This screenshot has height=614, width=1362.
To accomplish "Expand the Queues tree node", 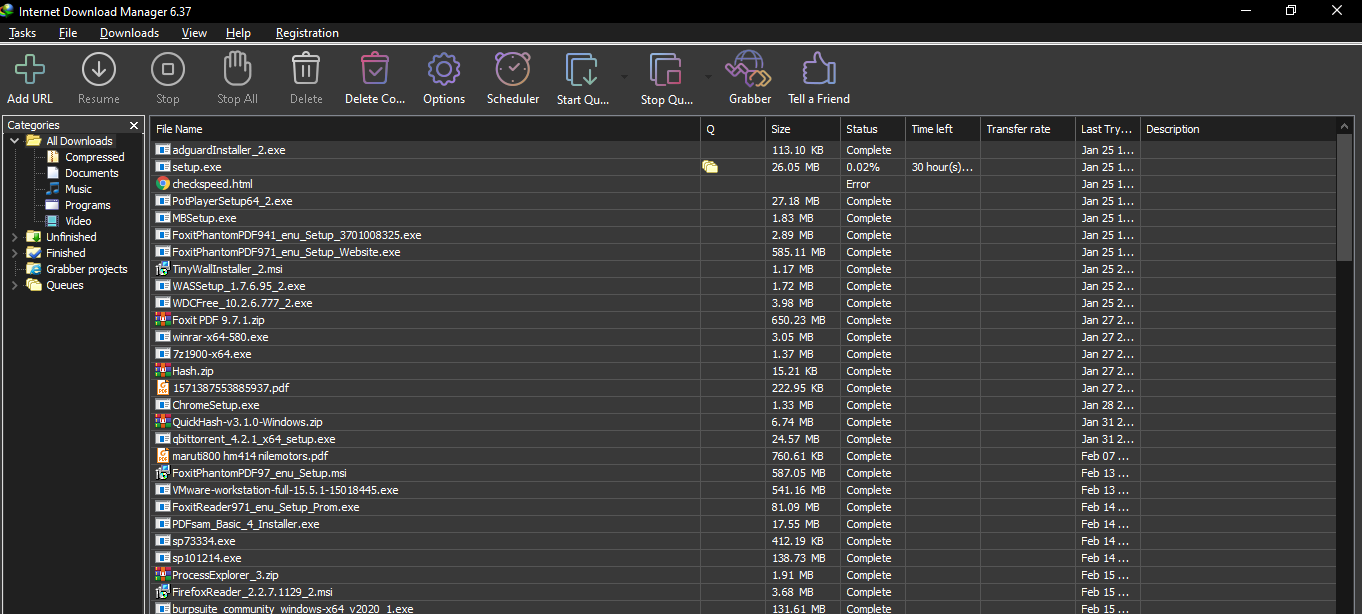I will [x=14, y=285].
